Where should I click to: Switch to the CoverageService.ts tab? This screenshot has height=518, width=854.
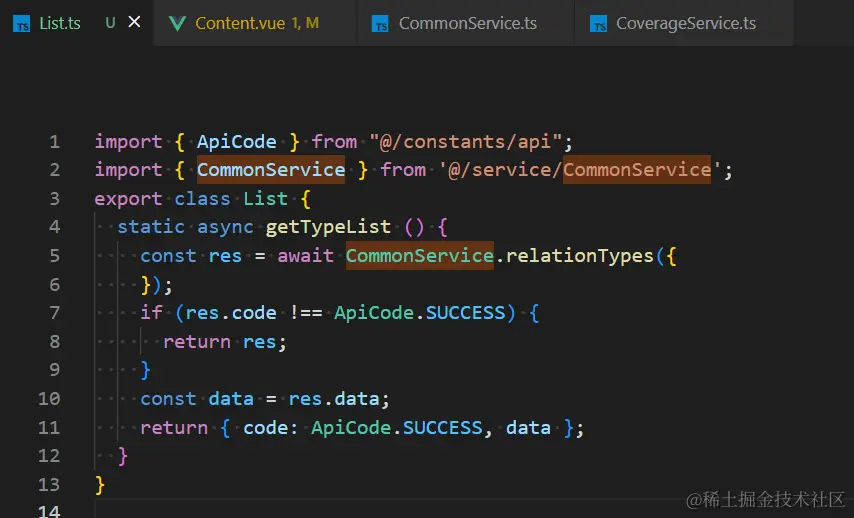[x=686, y=23]
